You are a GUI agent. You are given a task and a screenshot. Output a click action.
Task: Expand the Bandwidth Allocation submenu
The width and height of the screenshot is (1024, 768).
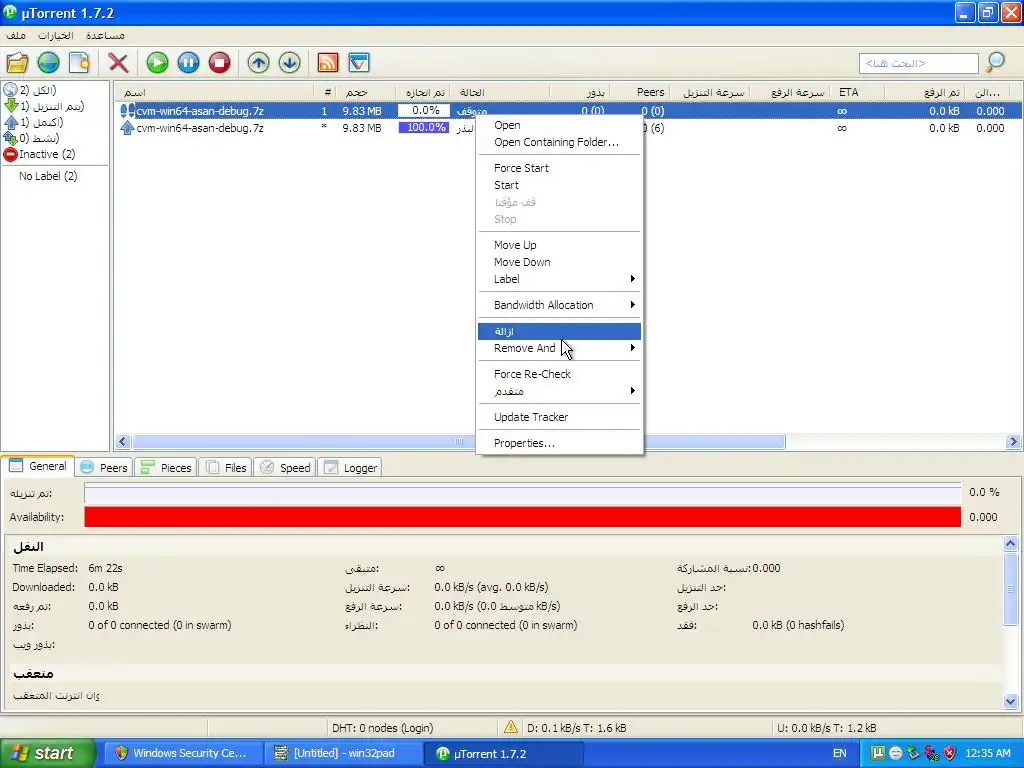(559, 305)
